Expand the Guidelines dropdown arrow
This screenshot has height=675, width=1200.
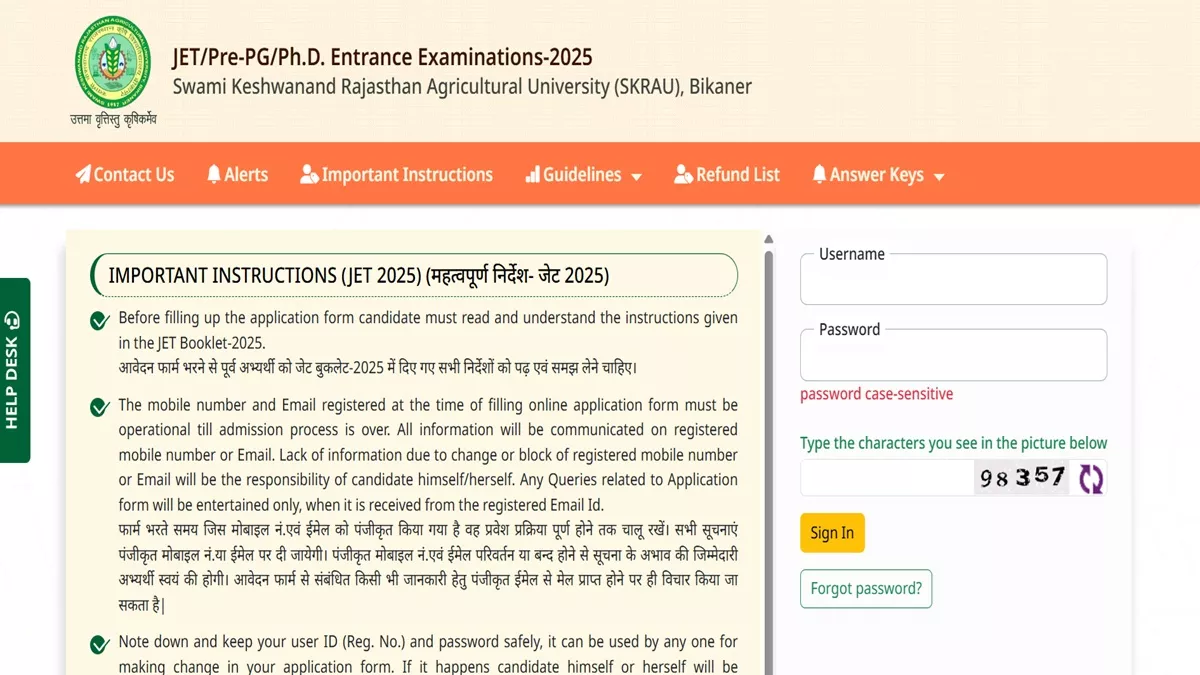coord(636,177)
